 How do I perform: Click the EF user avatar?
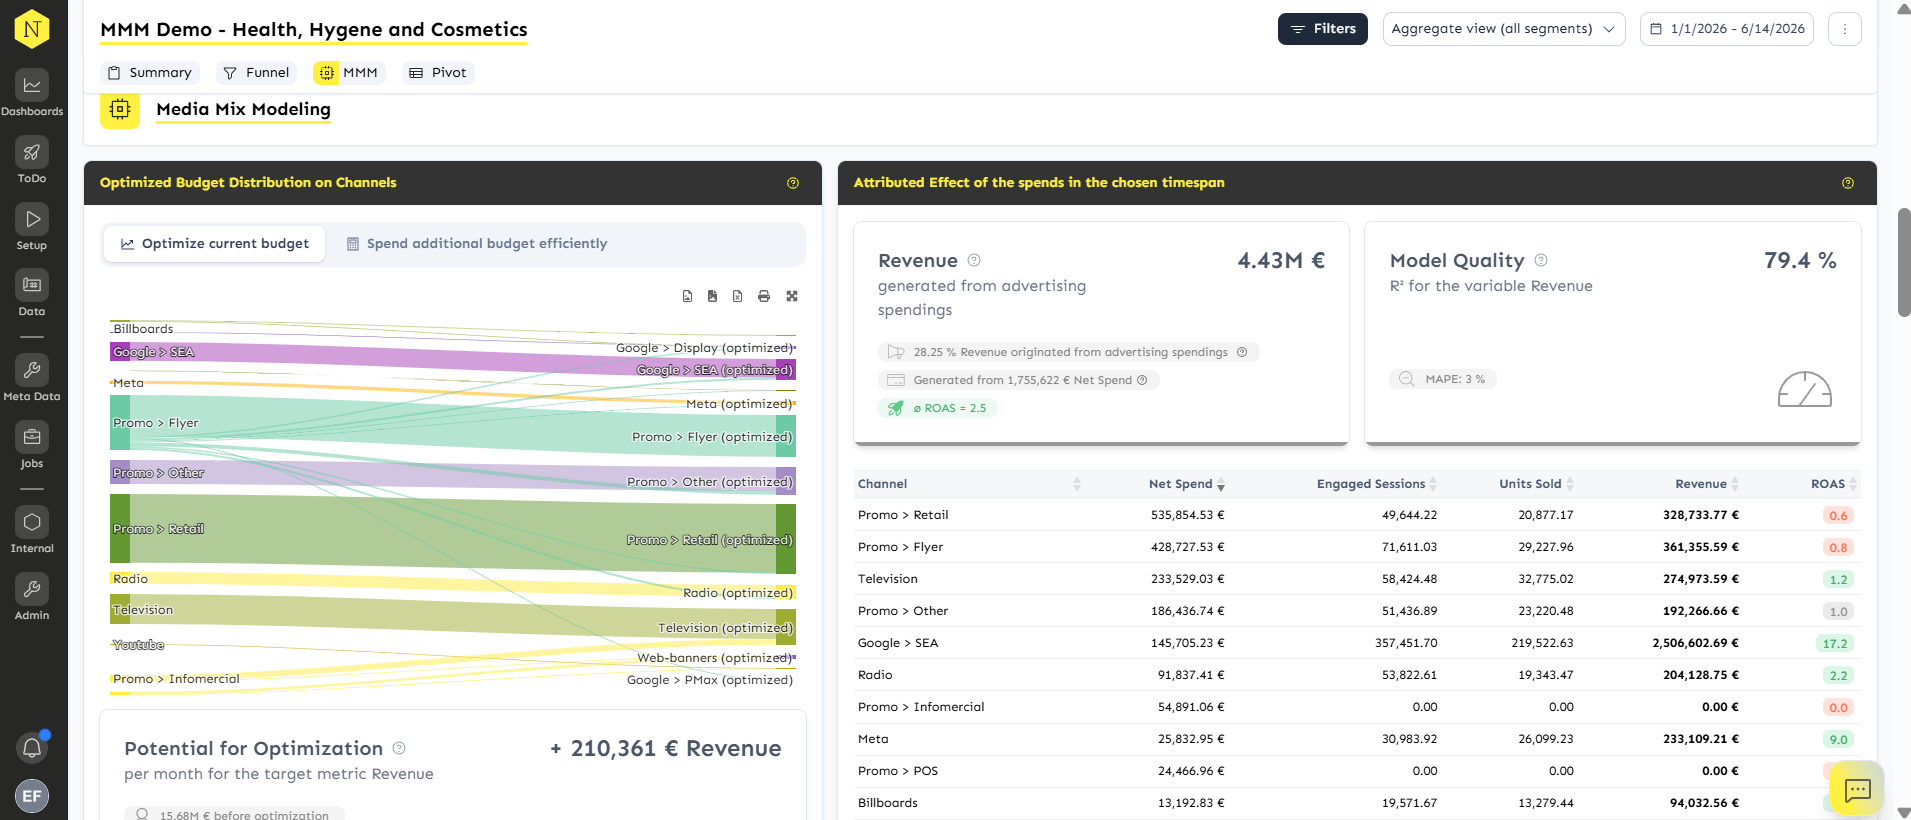coord(32,796)
